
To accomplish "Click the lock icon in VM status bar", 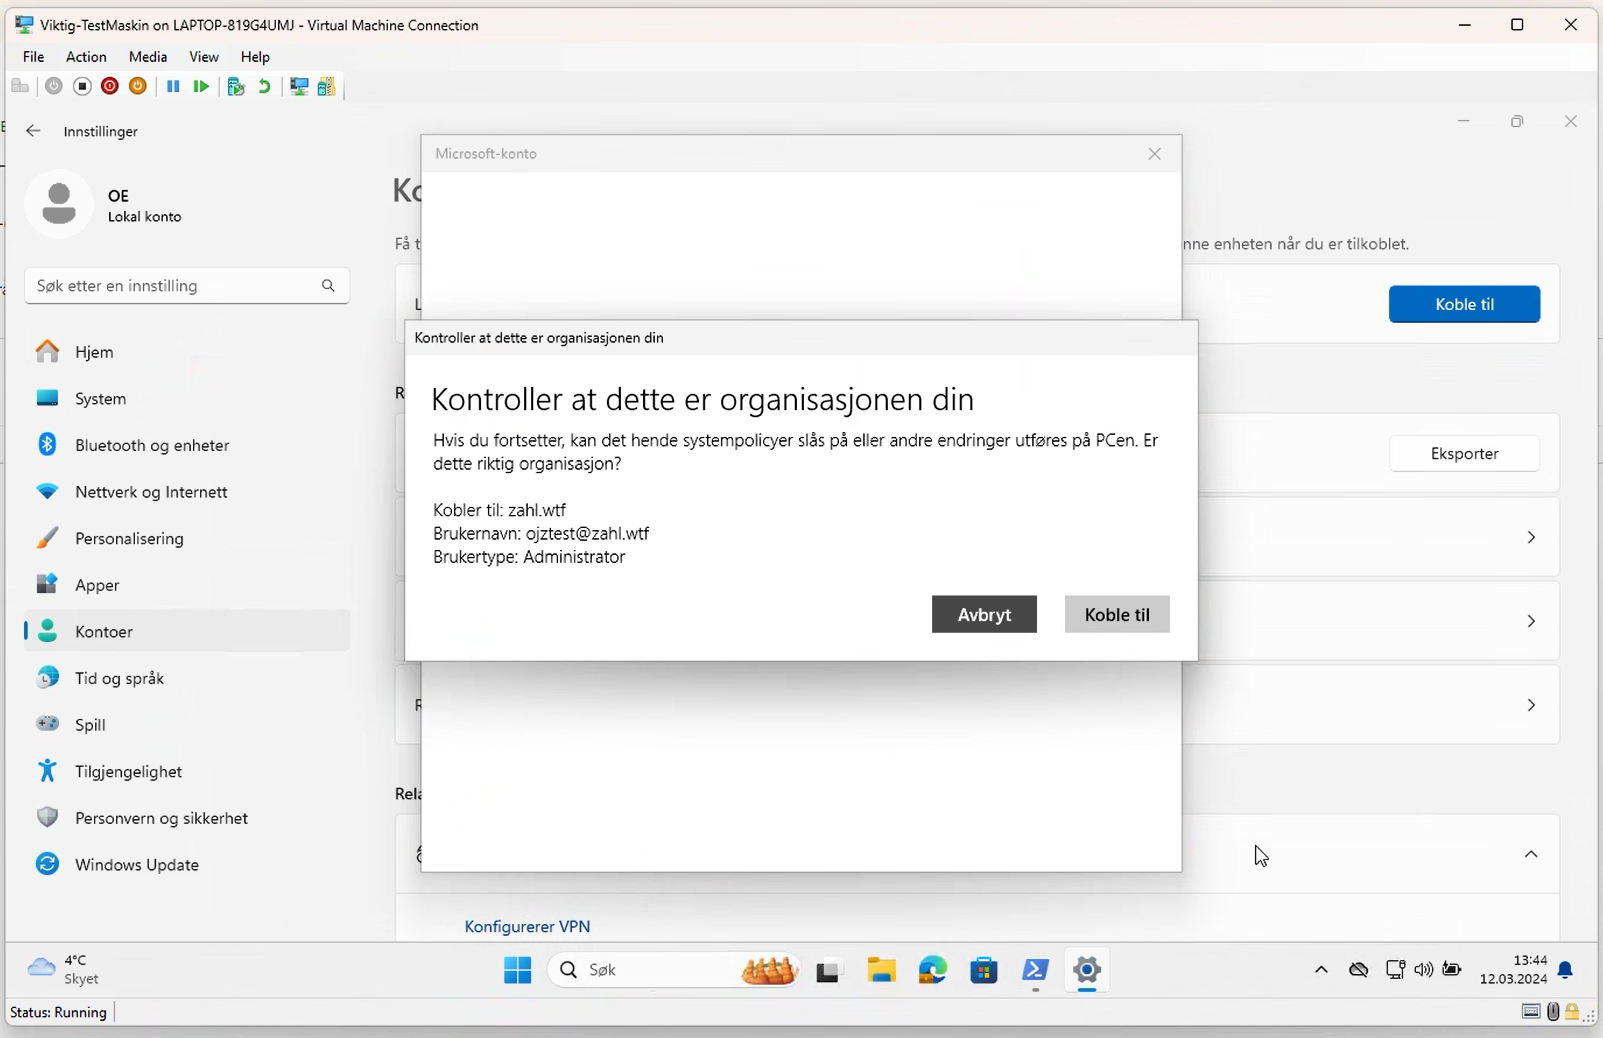I will [1572, 1012].
